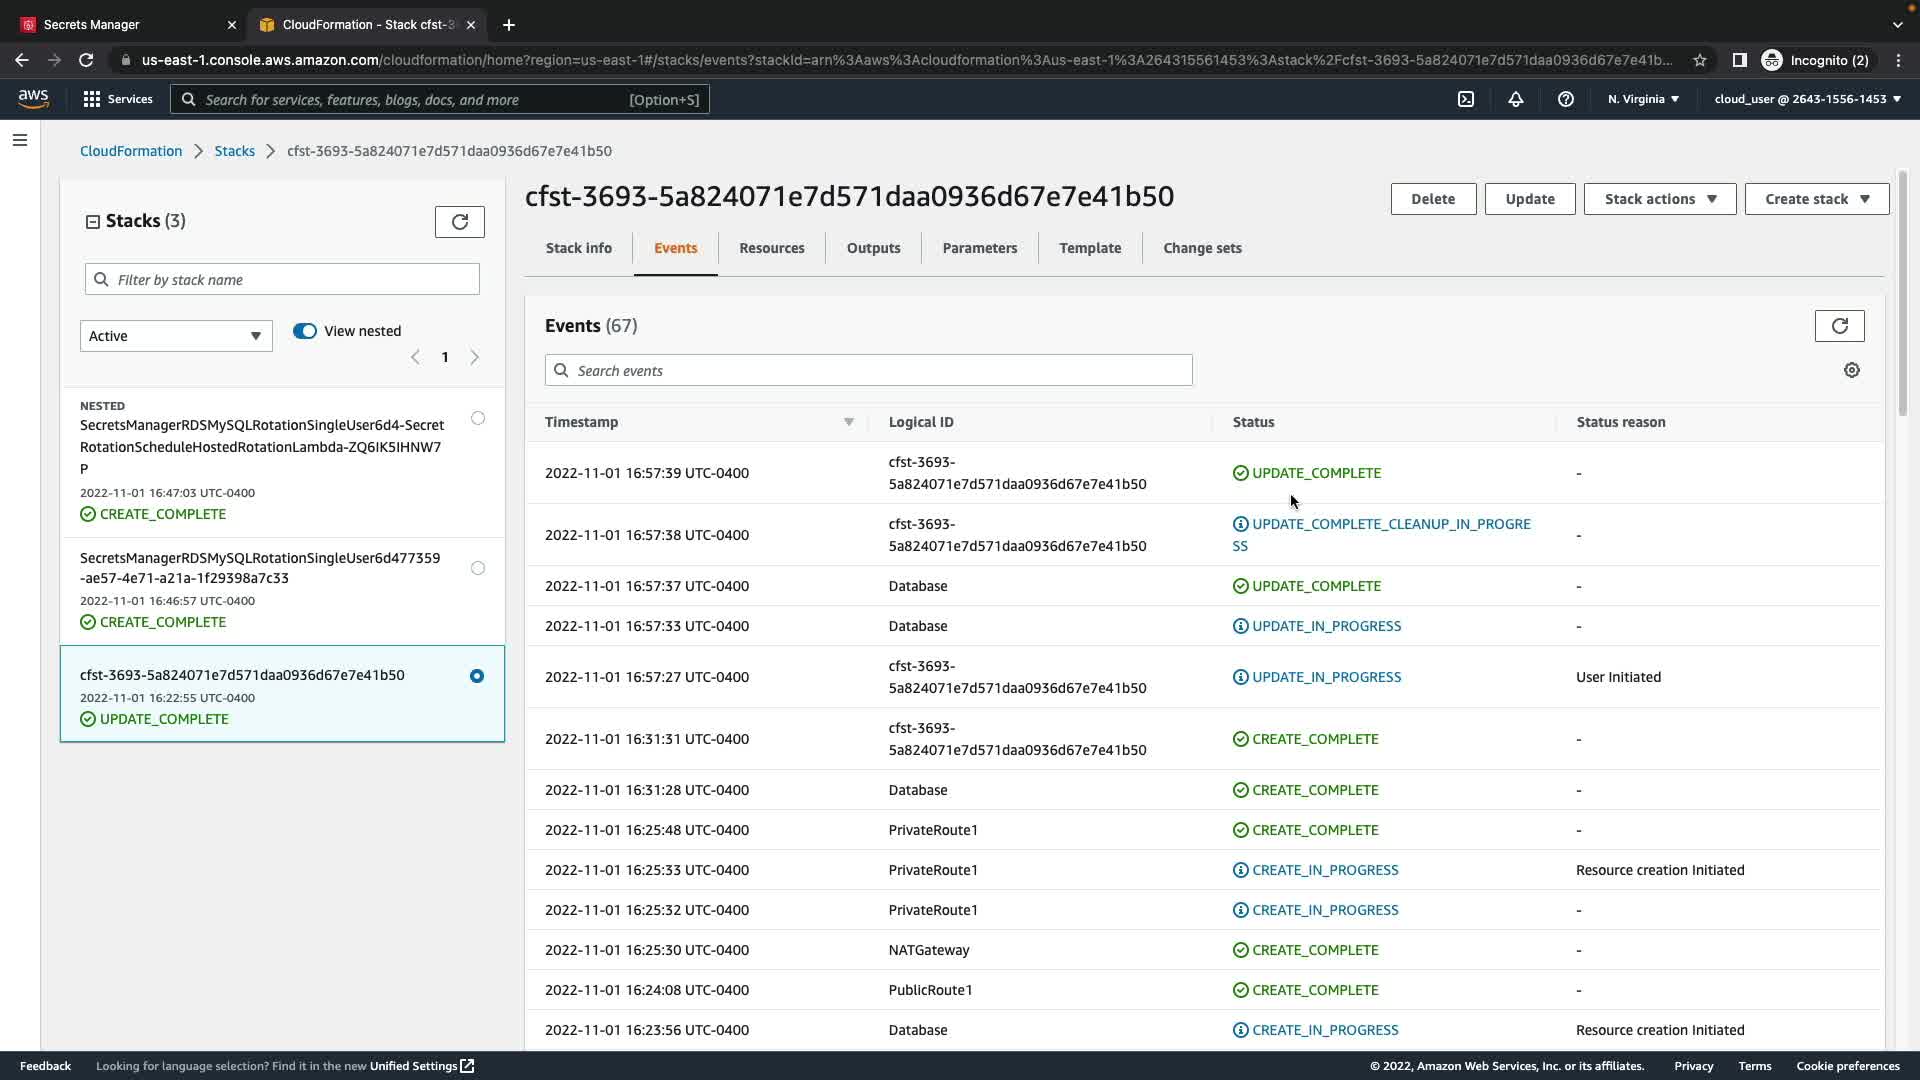Open events table preferences gear
Image resolution: width=1920 pixels, height=1080 pixels.
coord(1852,370)
